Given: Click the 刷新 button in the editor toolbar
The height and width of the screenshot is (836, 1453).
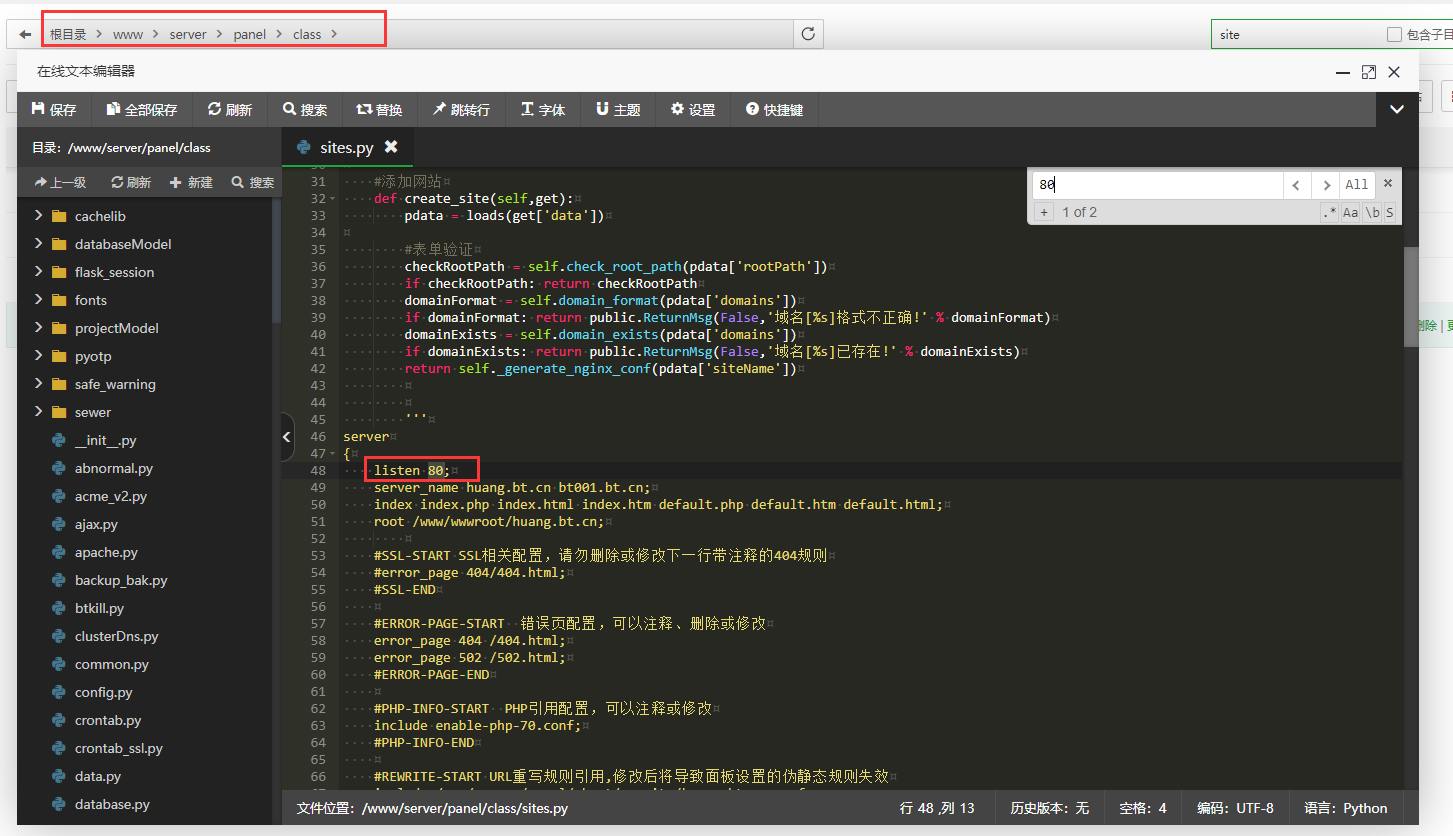Looking at the screenshot, I should coord(230,110).
